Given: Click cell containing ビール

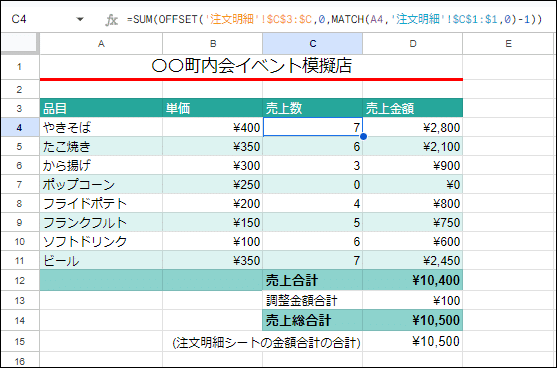Looking at the screenshot, I should [x=101, y=260].
